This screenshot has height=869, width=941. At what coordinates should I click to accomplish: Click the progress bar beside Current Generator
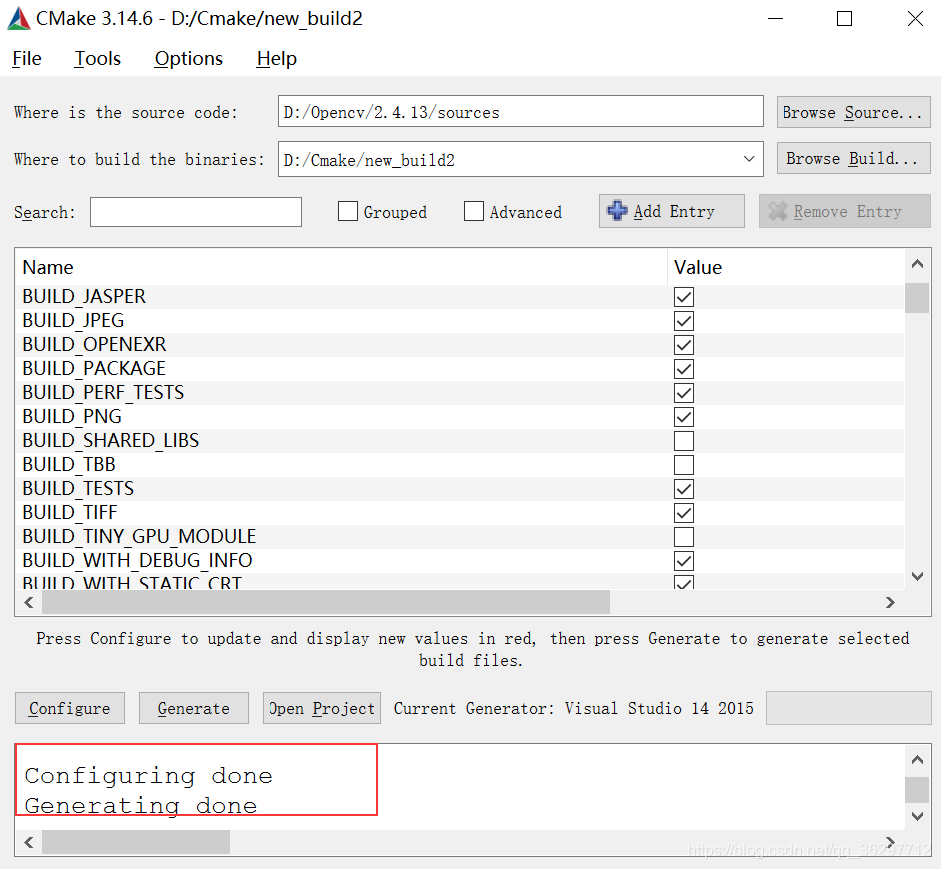849,708
